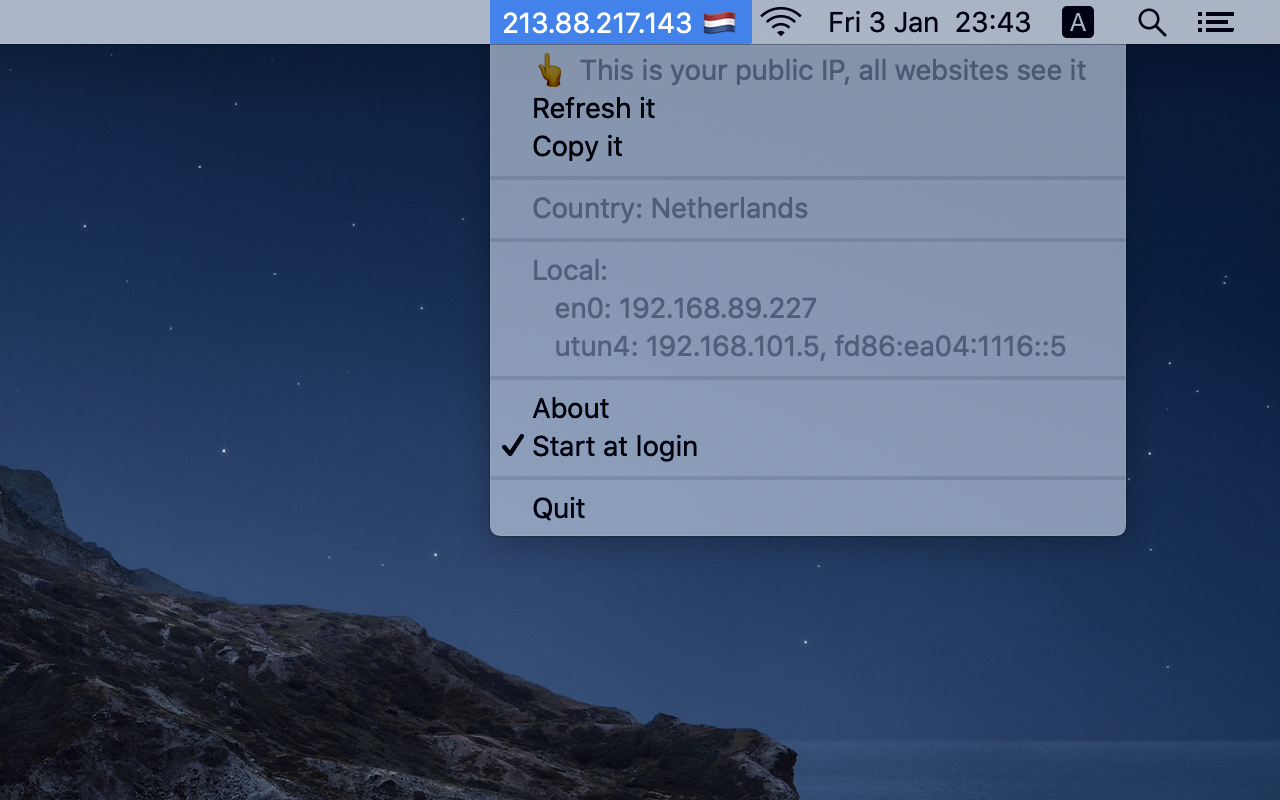Select "Quit" to exit the app

click(x=558, y=508)
